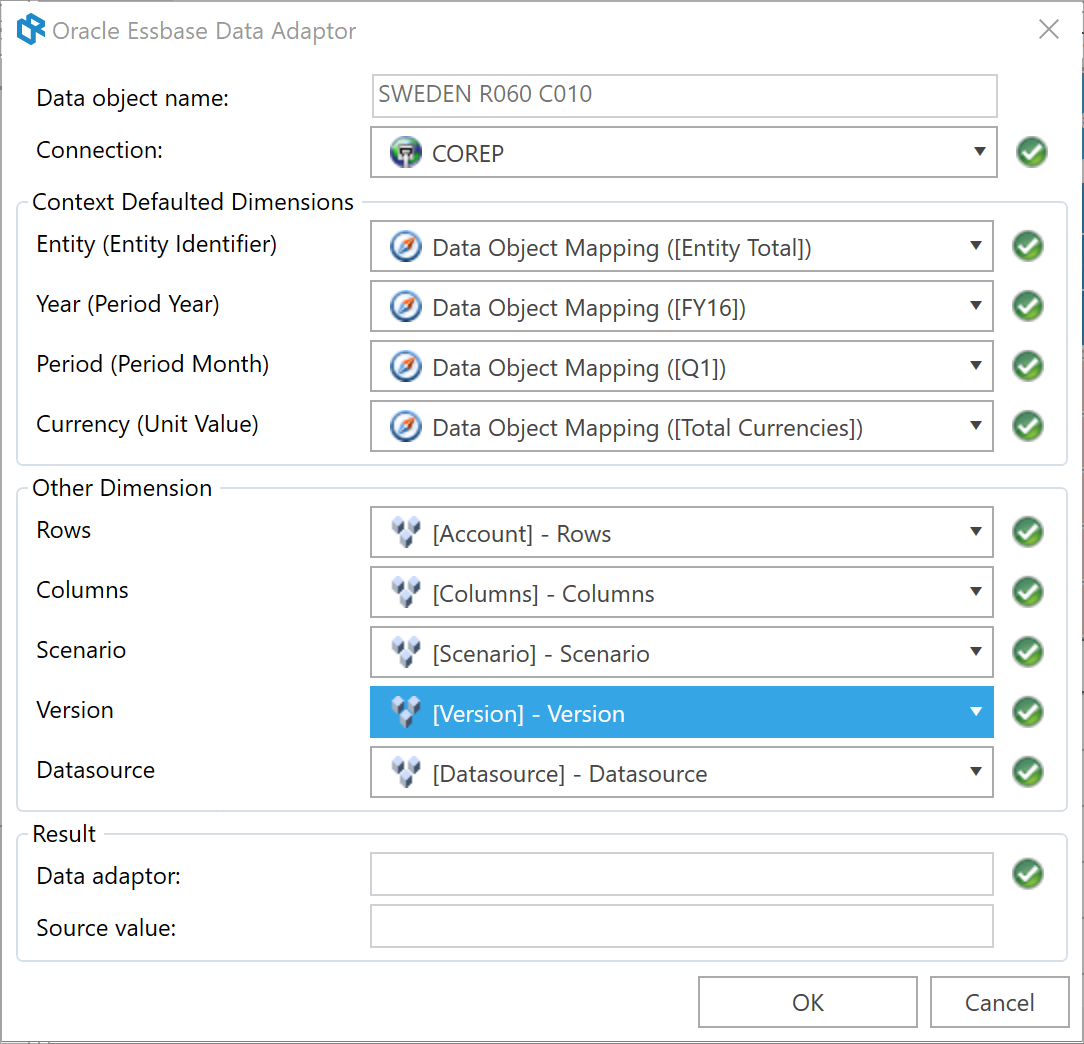Open the Scenario dimension dropdown arrow
Viewport: 1084px width, 1044px height.
[x=975, y=651]
